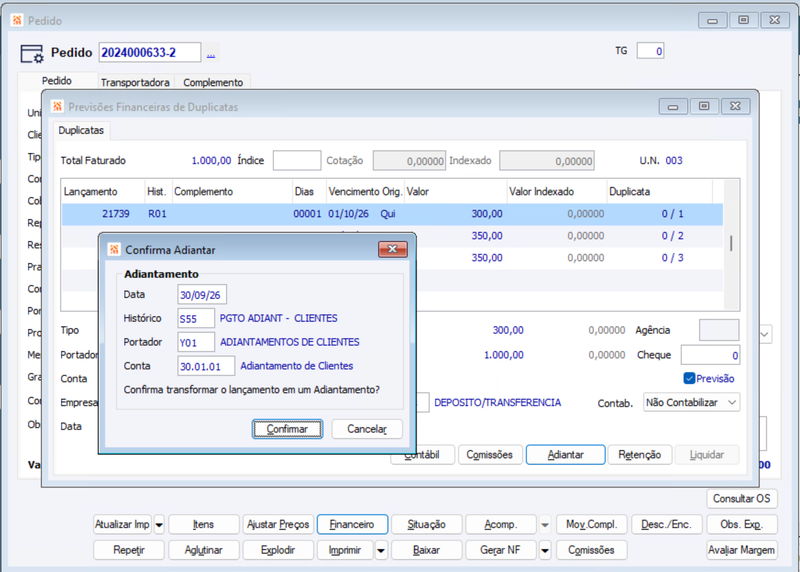
Task: Click the Explodir button
Action: (278, 551)
